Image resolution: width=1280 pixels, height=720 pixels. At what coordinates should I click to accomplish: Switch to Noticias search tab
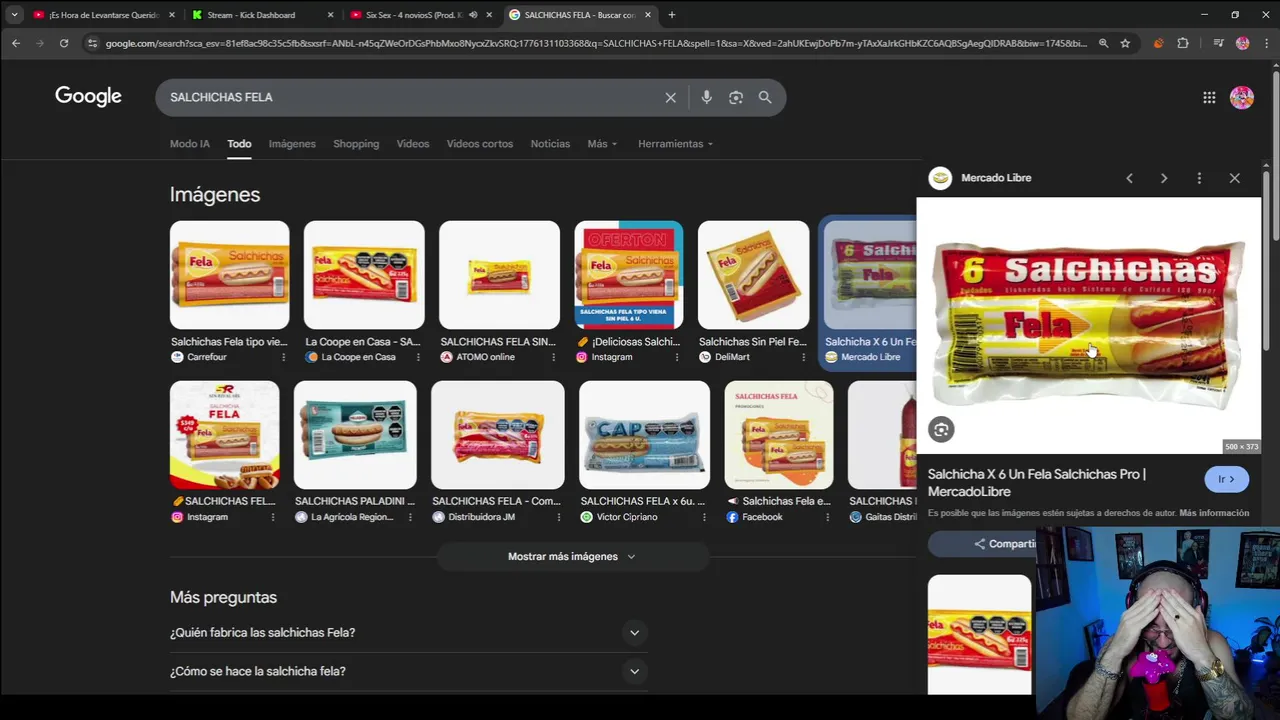click(x=550, y=144)
